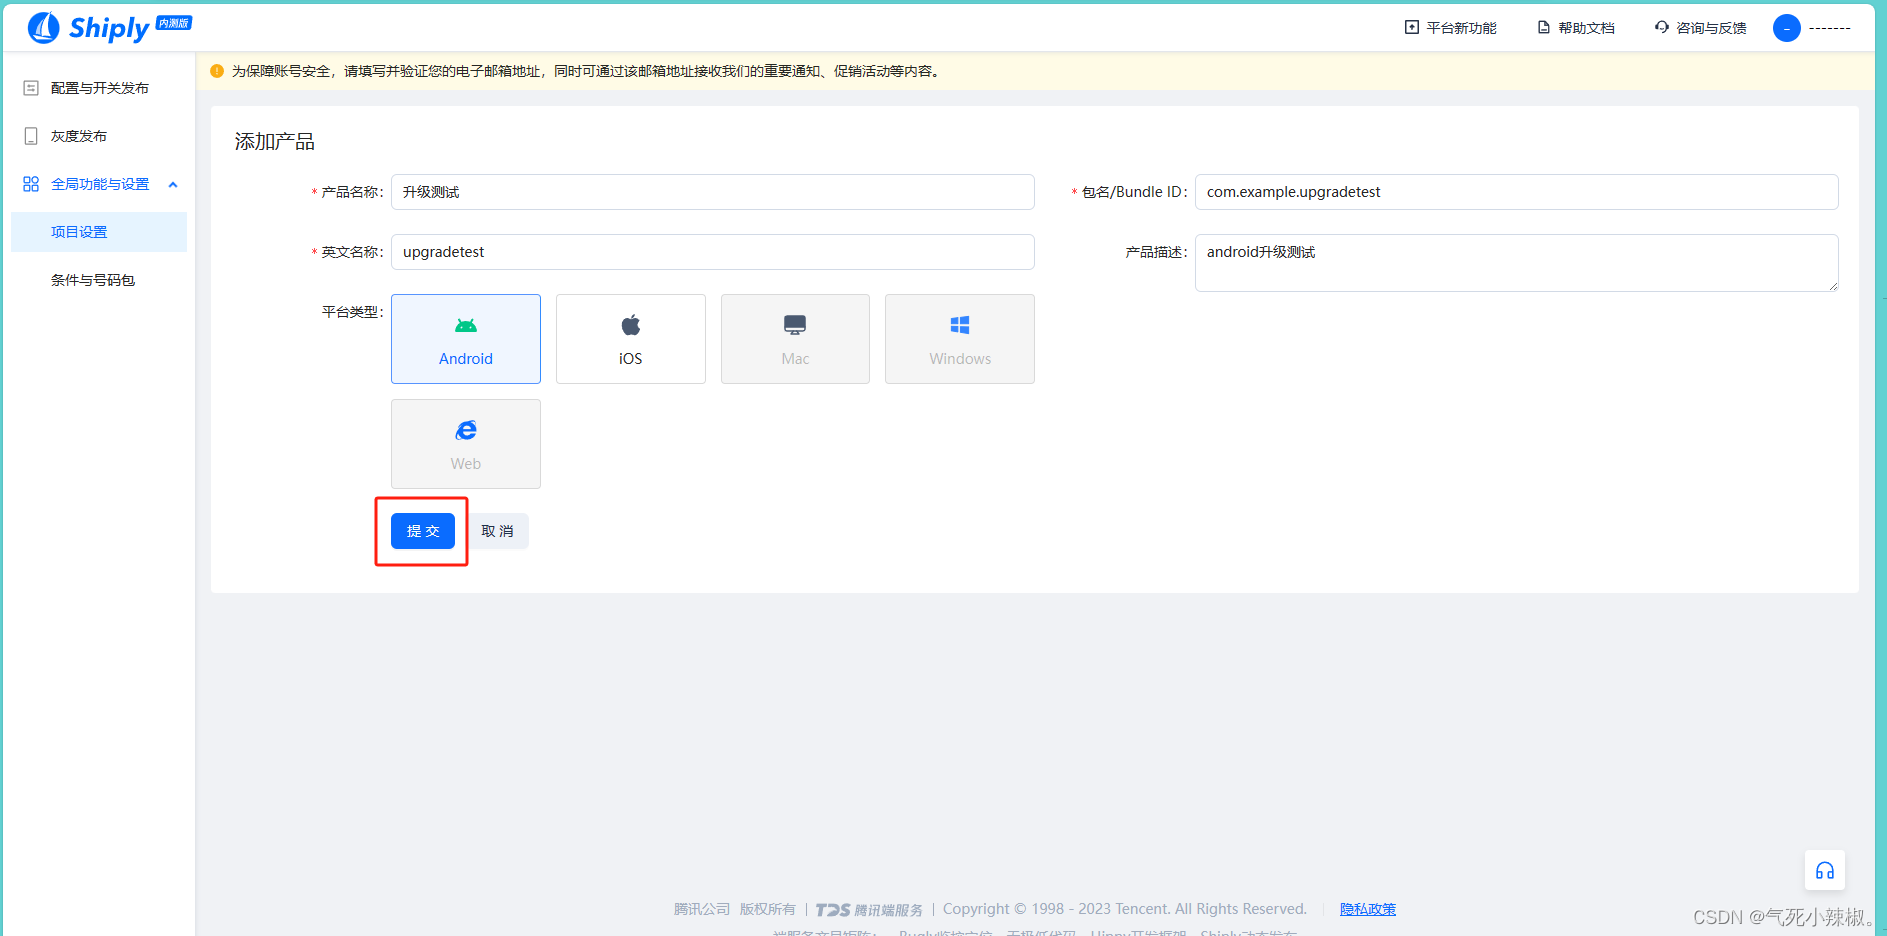Open the account dropdown next to avatar

[x=1827, y=28]
